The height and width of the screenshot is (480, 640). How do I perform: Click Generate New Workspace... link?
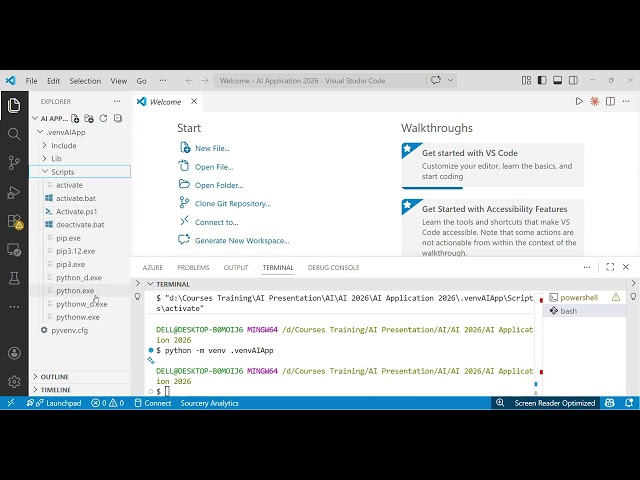point(242,240)
